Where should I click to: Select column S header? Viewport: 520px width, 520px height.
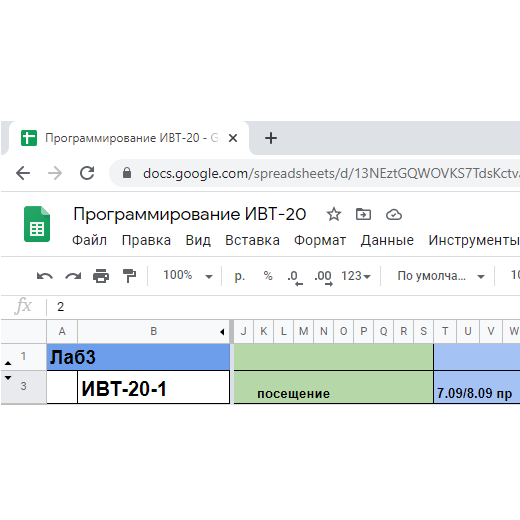point(424,331)
